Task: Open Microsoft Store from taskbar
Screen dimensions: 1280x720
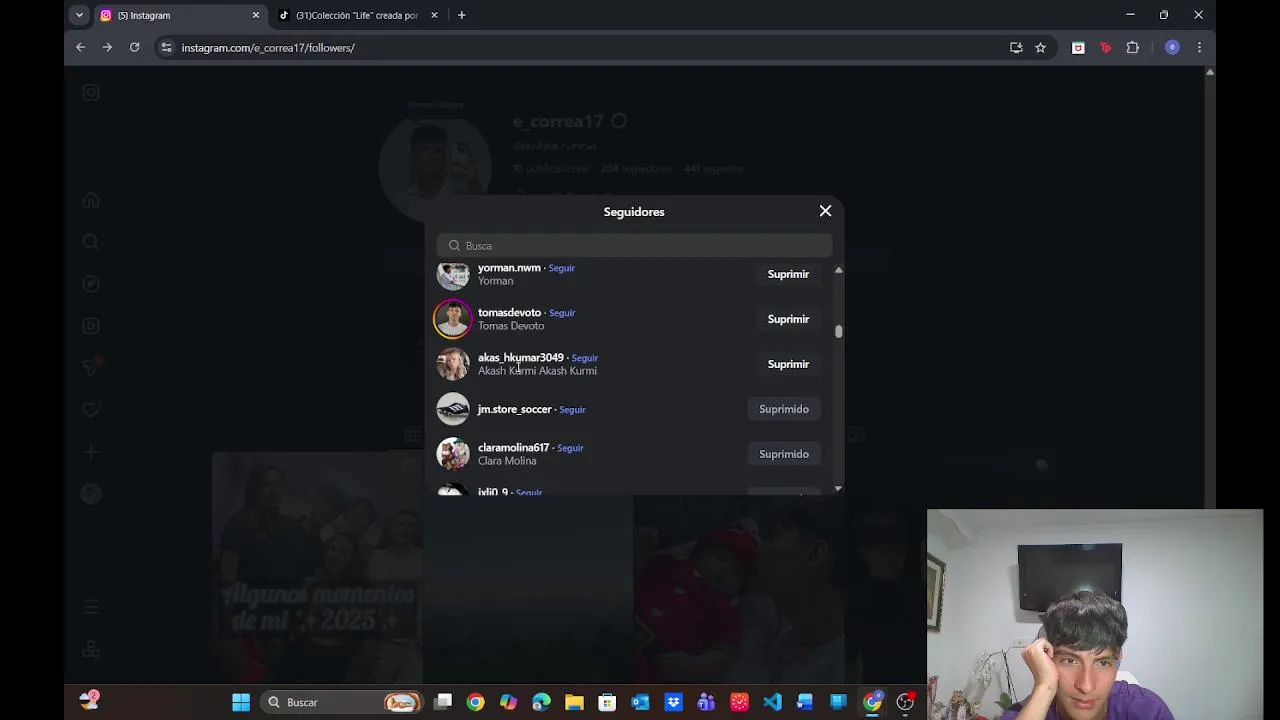Action: click(607, 702)
